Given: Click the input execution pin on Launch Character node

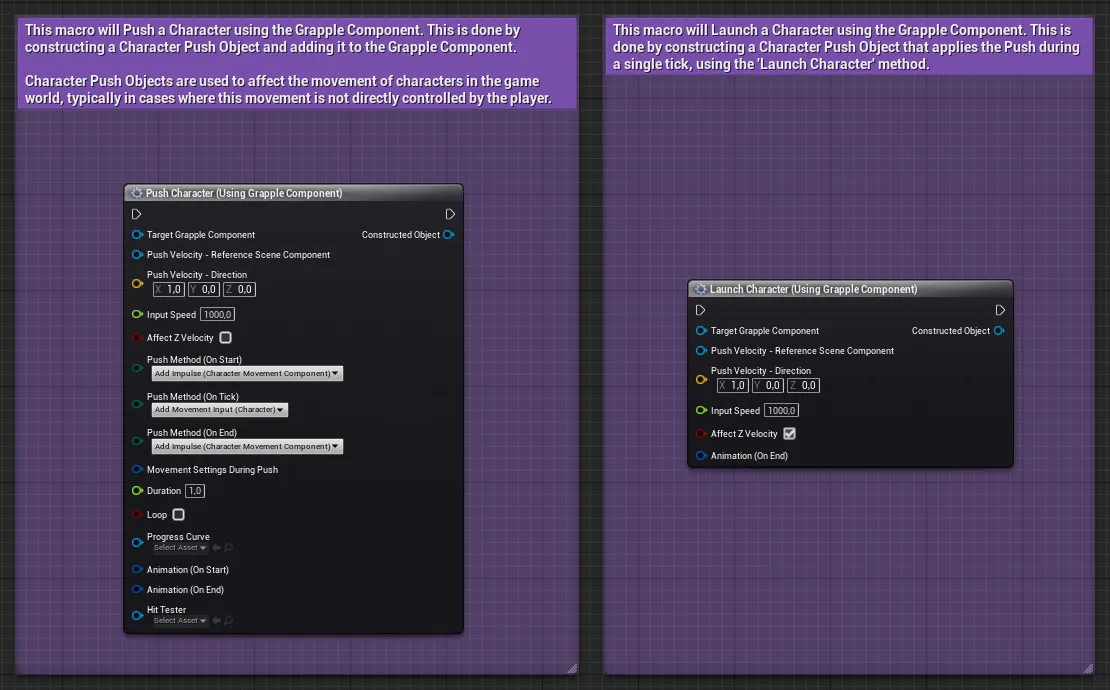Looking at the screenshot, I should 700,310.
